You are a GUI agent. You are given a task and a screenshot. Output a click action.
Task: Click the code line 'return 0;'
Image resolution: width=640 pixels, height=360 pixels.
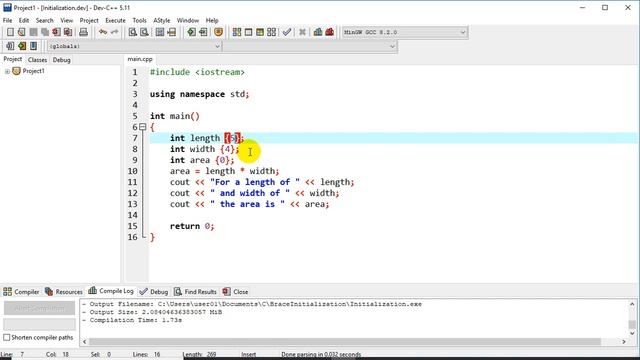pos(192,226)
